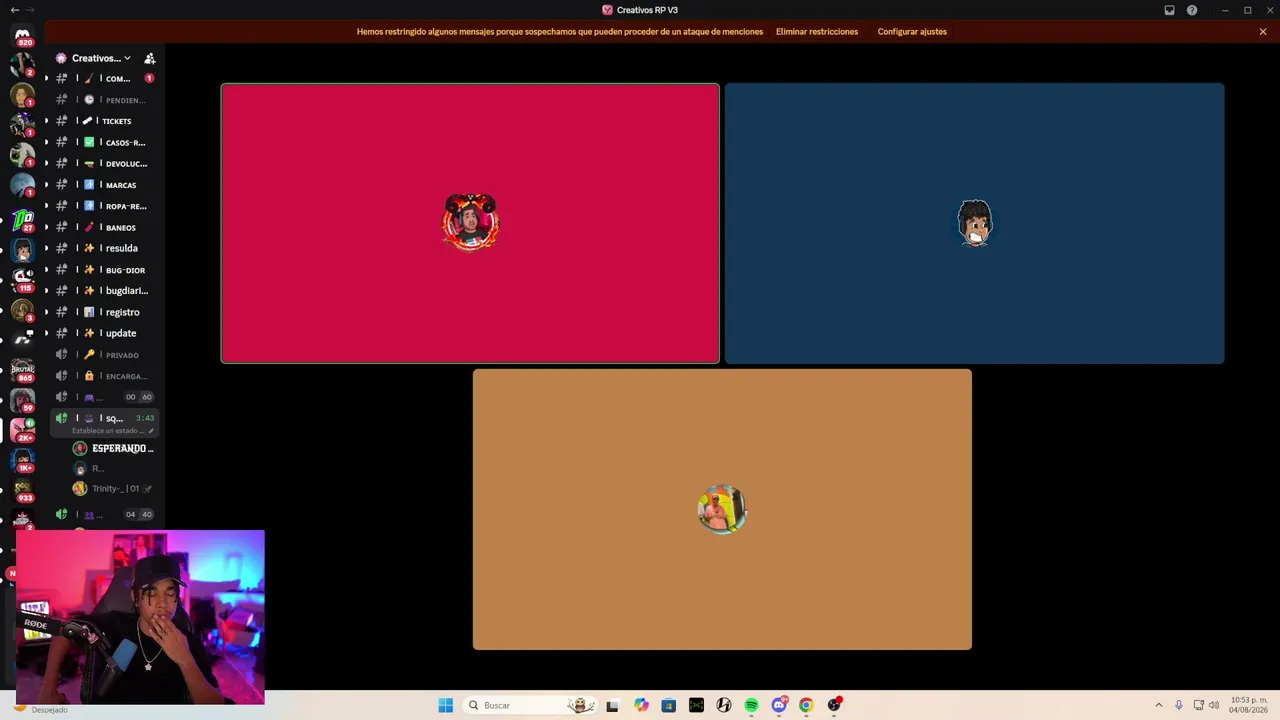
Task: Expand the DEVOLUC... channel thread arrow
Action: pos(46,163)
